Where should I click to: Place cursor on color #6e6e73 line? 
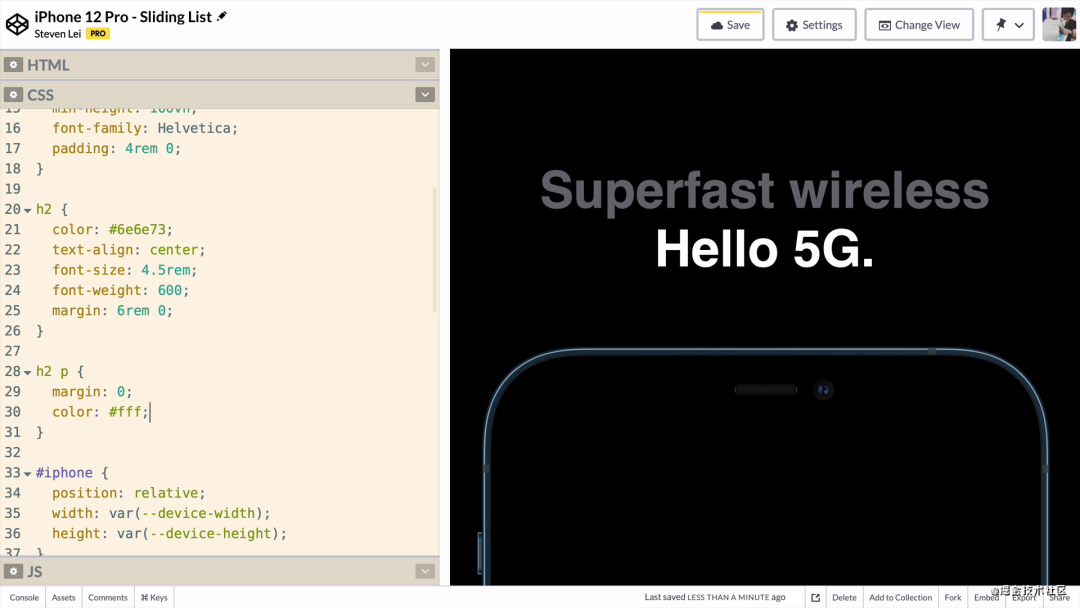pyautogui.click(x=112, y=229)
